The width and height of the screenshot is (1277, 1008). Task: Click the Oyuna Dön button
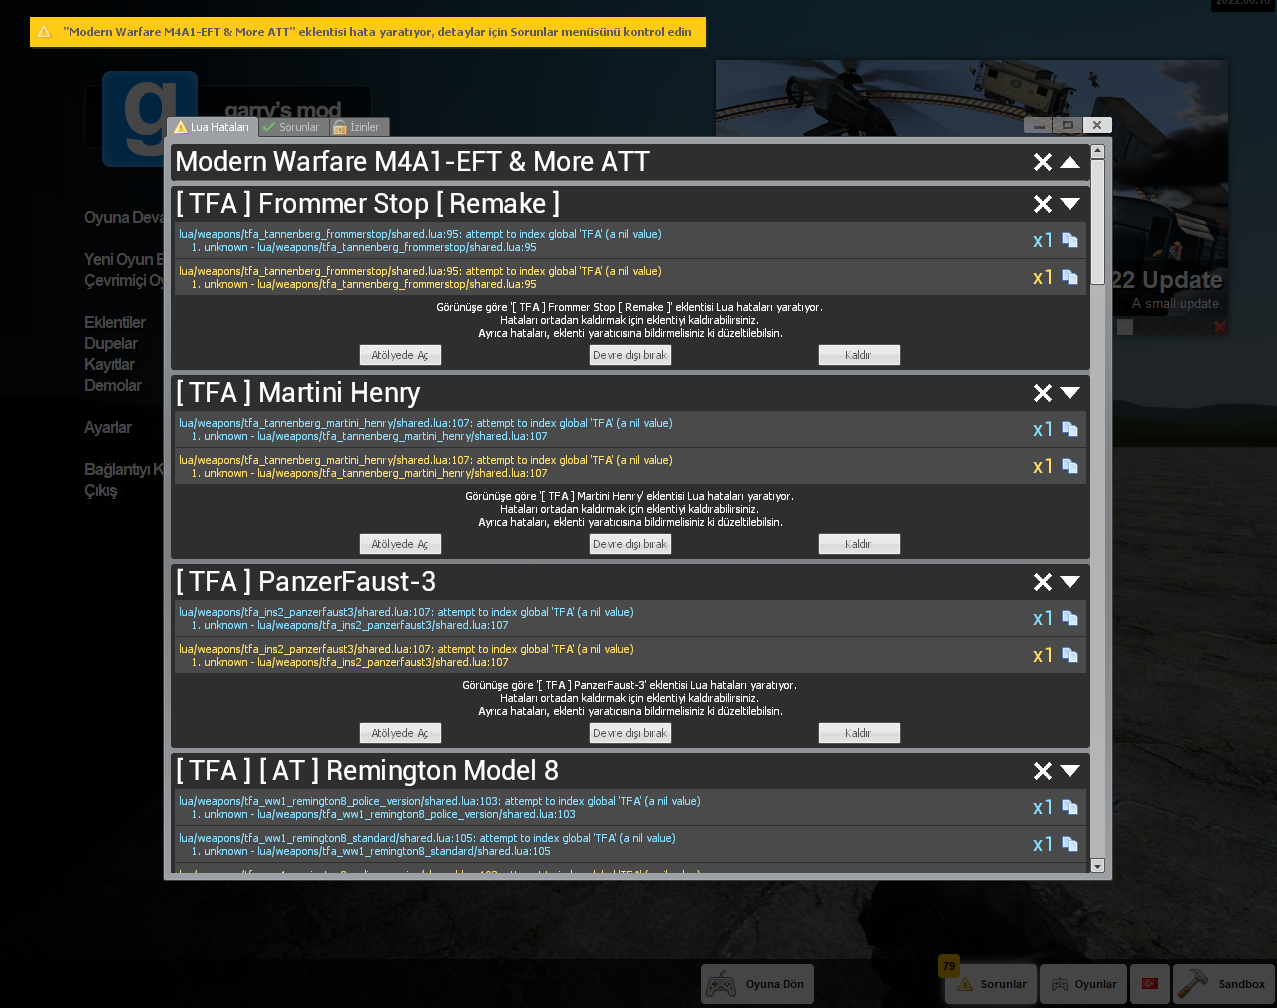click(x=757, y=984)
